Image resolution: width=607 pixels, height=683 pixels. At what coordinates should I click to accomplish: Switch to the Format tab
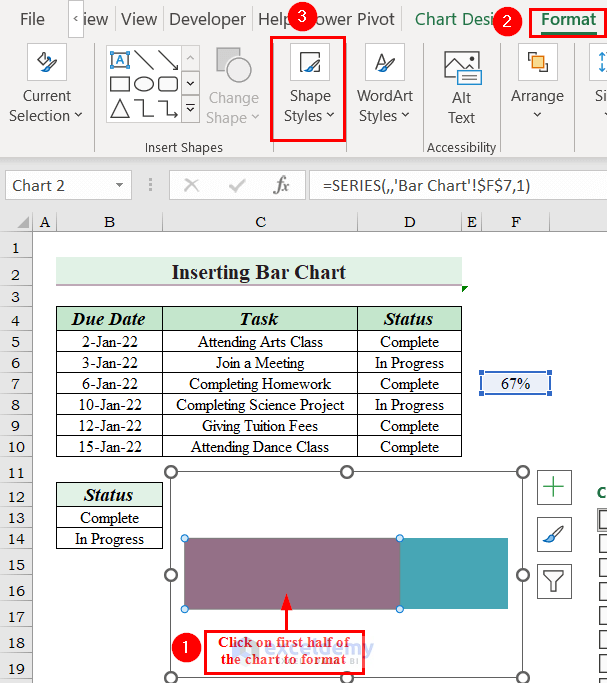(x=568, y=20)
